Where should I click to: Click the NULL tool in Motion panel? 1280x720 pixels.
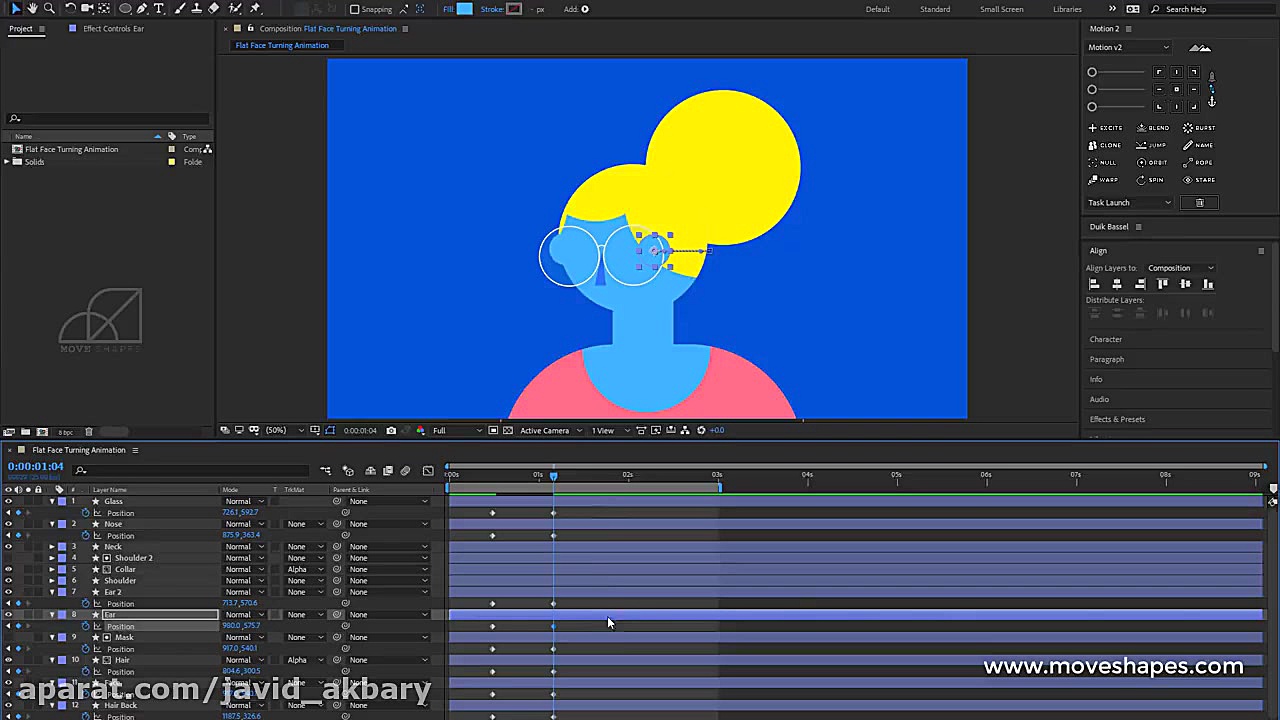point(1105,162)
